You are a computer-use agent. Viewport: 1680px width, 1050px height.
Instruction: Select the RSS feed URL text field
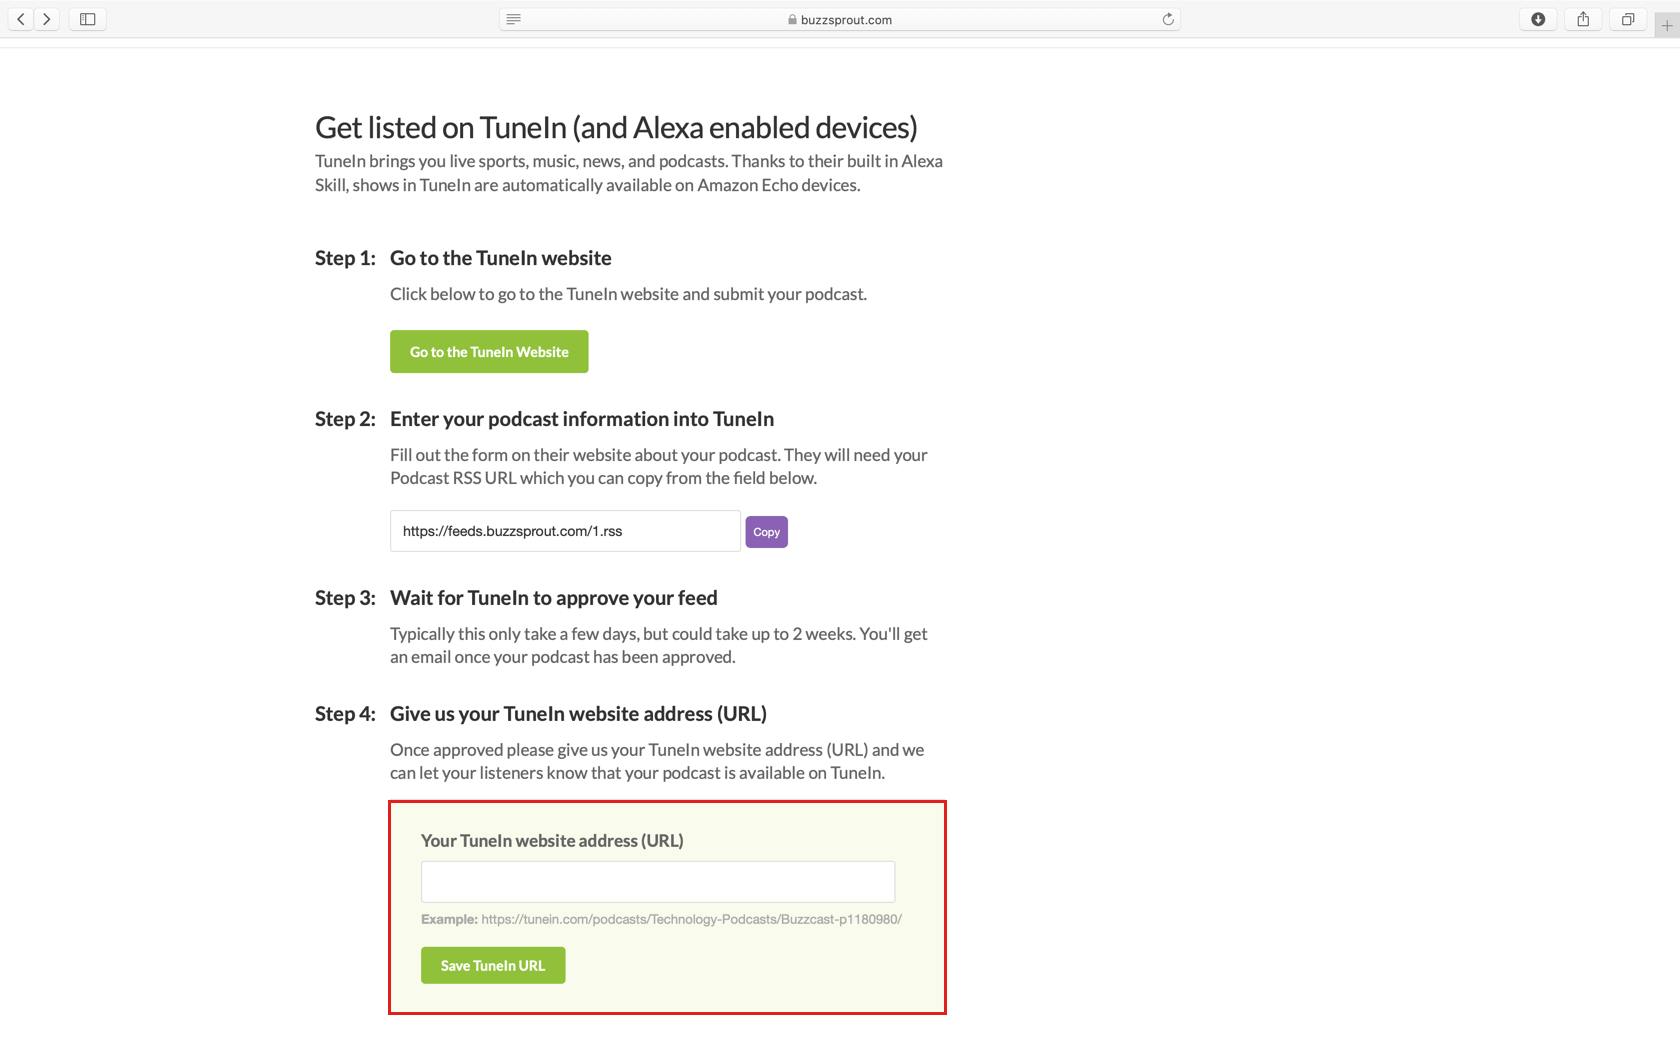click(x=564, y=530)
